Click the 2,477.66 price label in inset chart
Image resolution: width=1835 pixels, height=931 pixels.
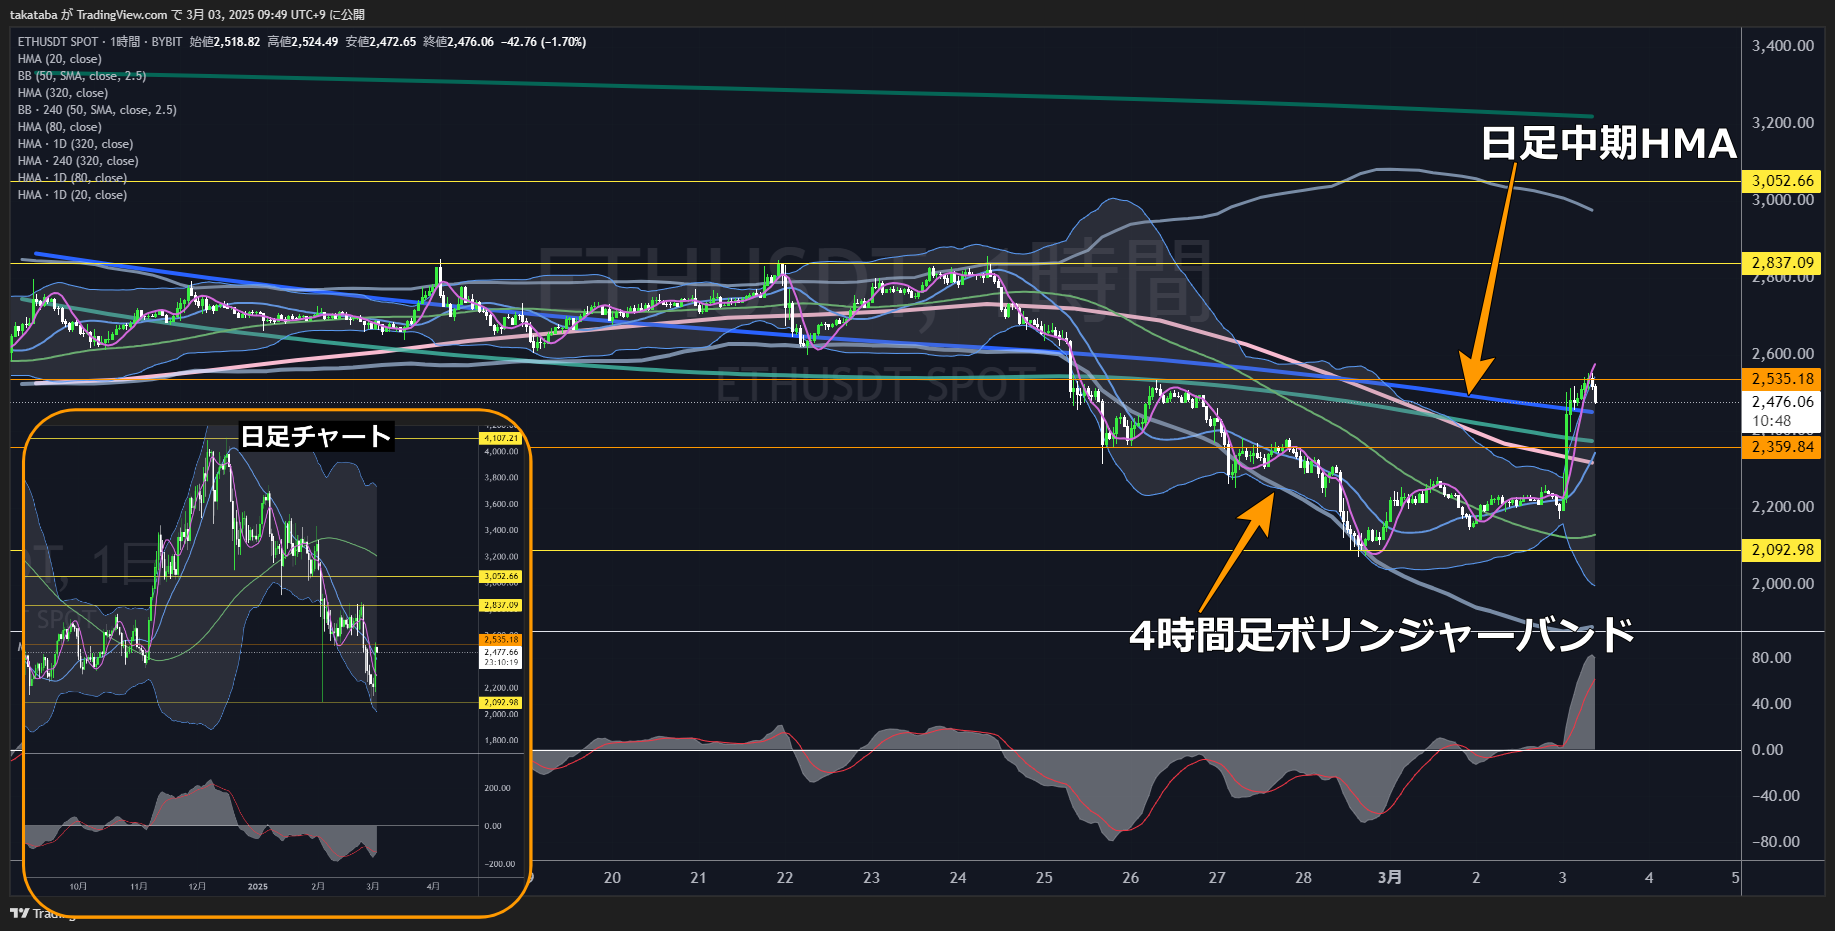coord(501,652)
